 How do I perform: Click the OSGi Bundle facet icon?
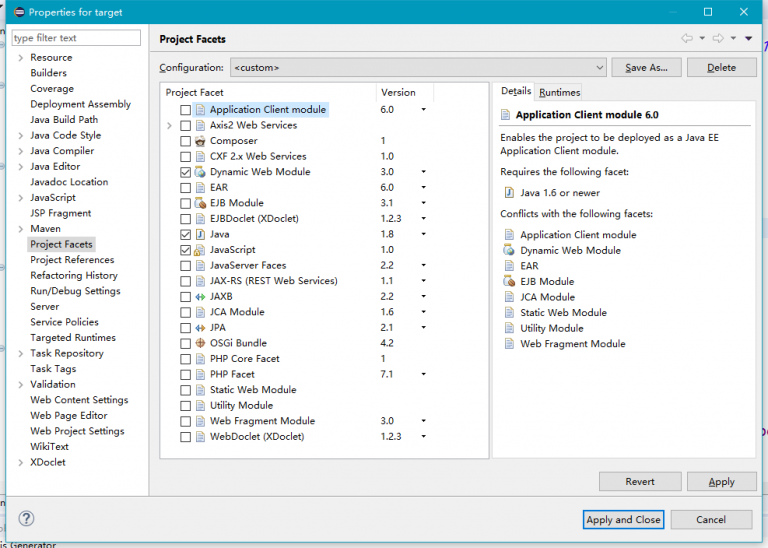[x=200, y=343]
